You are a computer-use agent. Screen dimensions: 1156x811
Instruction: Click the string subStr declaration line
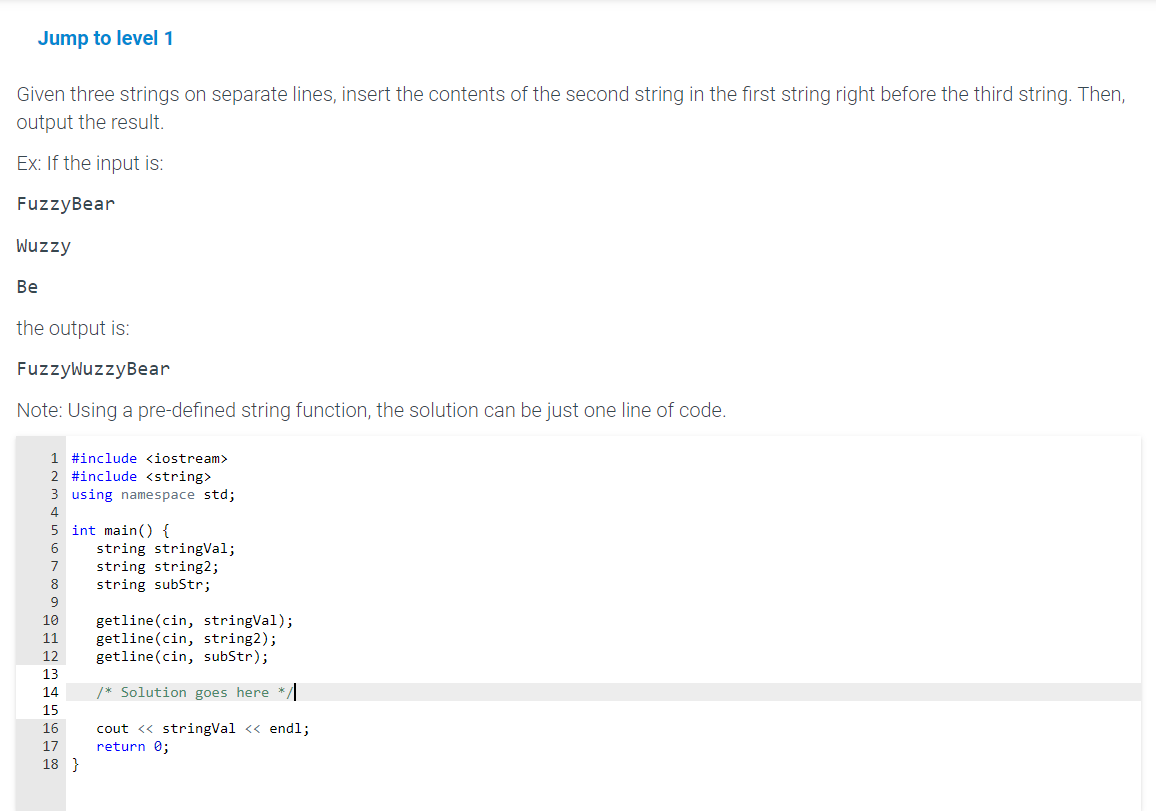153,585
